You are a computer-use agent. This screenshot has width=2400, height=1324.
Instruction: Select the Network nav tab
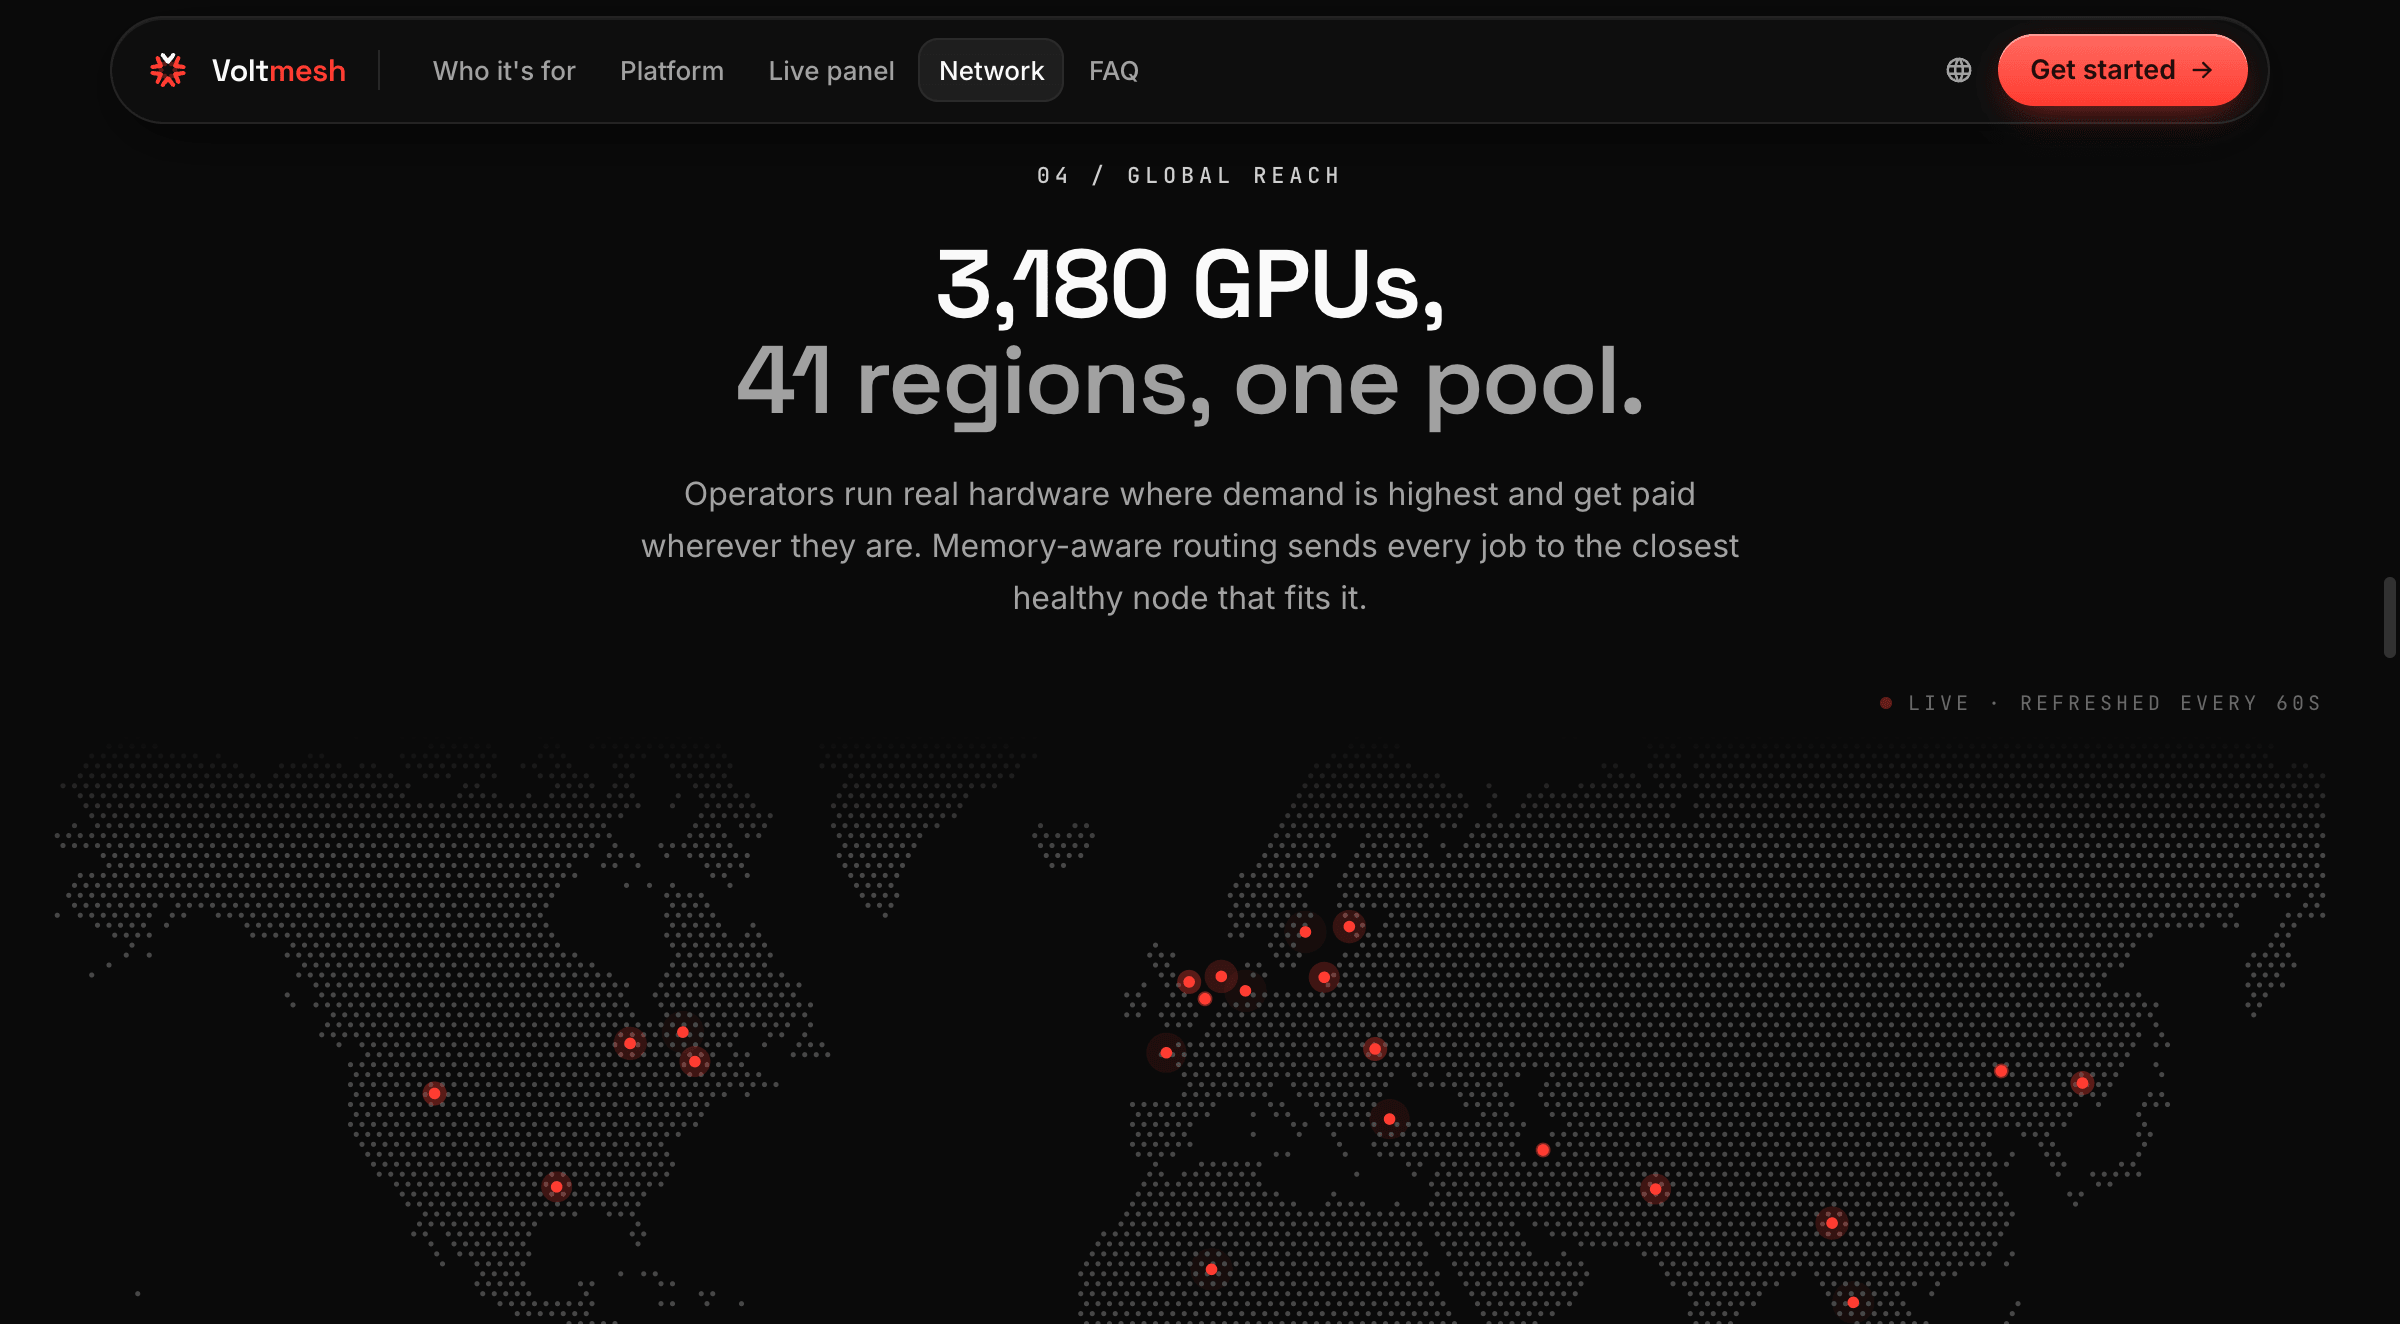[x=991, y=70]
